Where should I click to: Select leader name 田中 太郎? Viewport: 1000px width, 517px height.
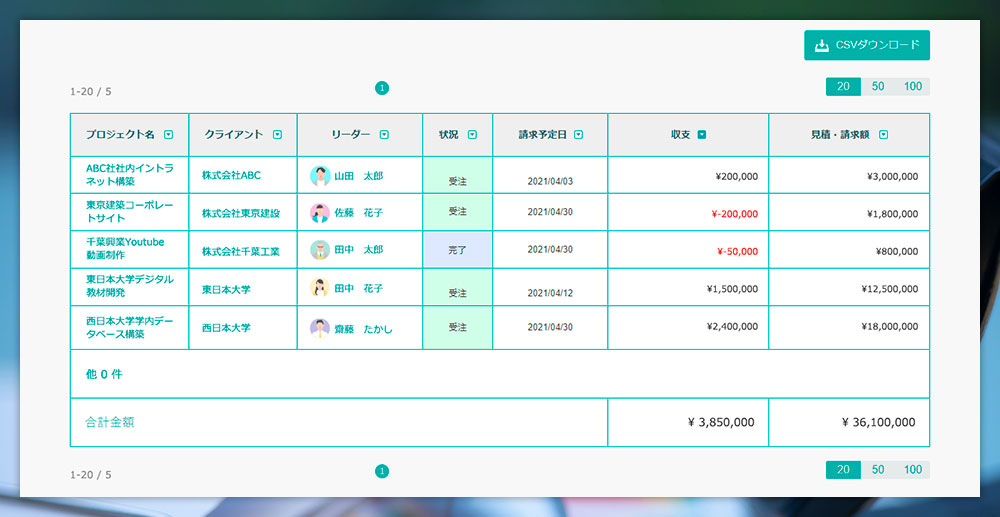coord(359,250)
